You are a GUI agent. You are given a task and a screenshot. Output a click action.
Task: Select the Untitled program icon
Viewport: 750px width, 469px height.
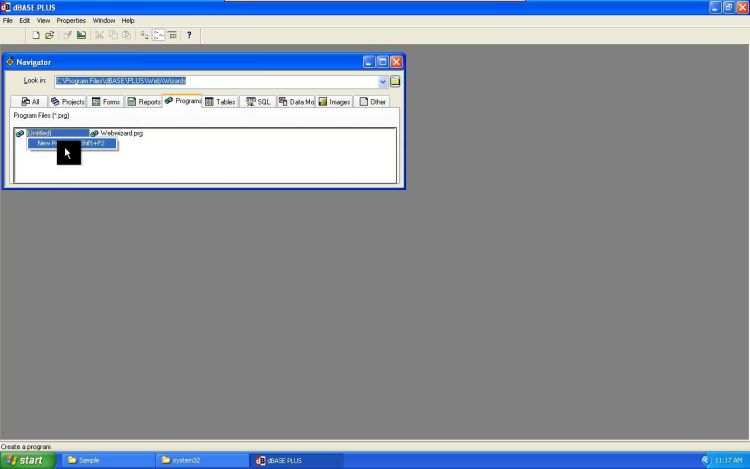pos(20,133)
